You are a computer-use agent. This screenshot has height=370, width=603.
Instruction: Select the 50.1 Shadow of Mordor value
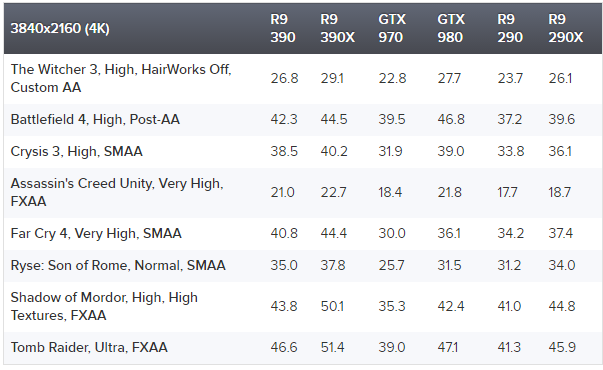coord(332,307)
